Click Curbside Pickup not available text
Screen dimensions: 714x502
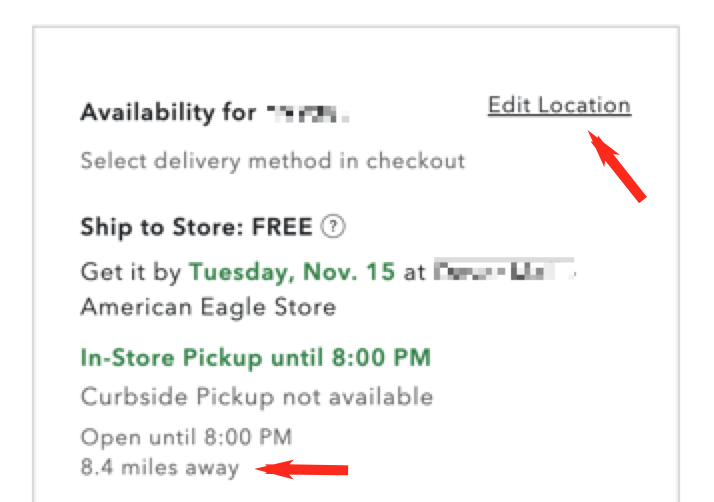257,397
